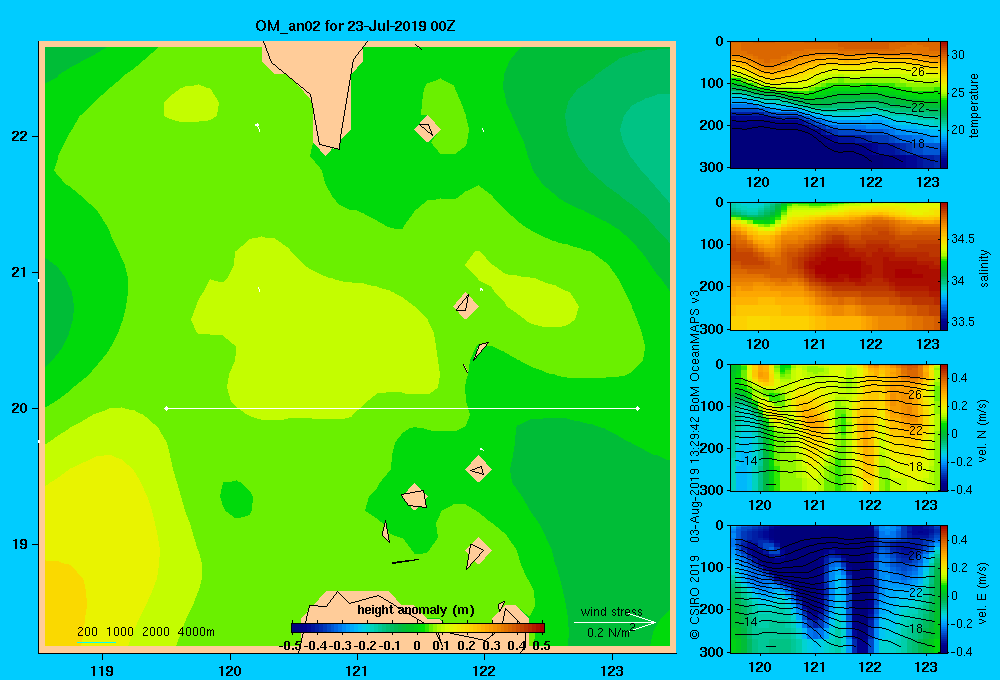Click the 'temperature' color bar label
The image size is (1000, 680).
974,105
